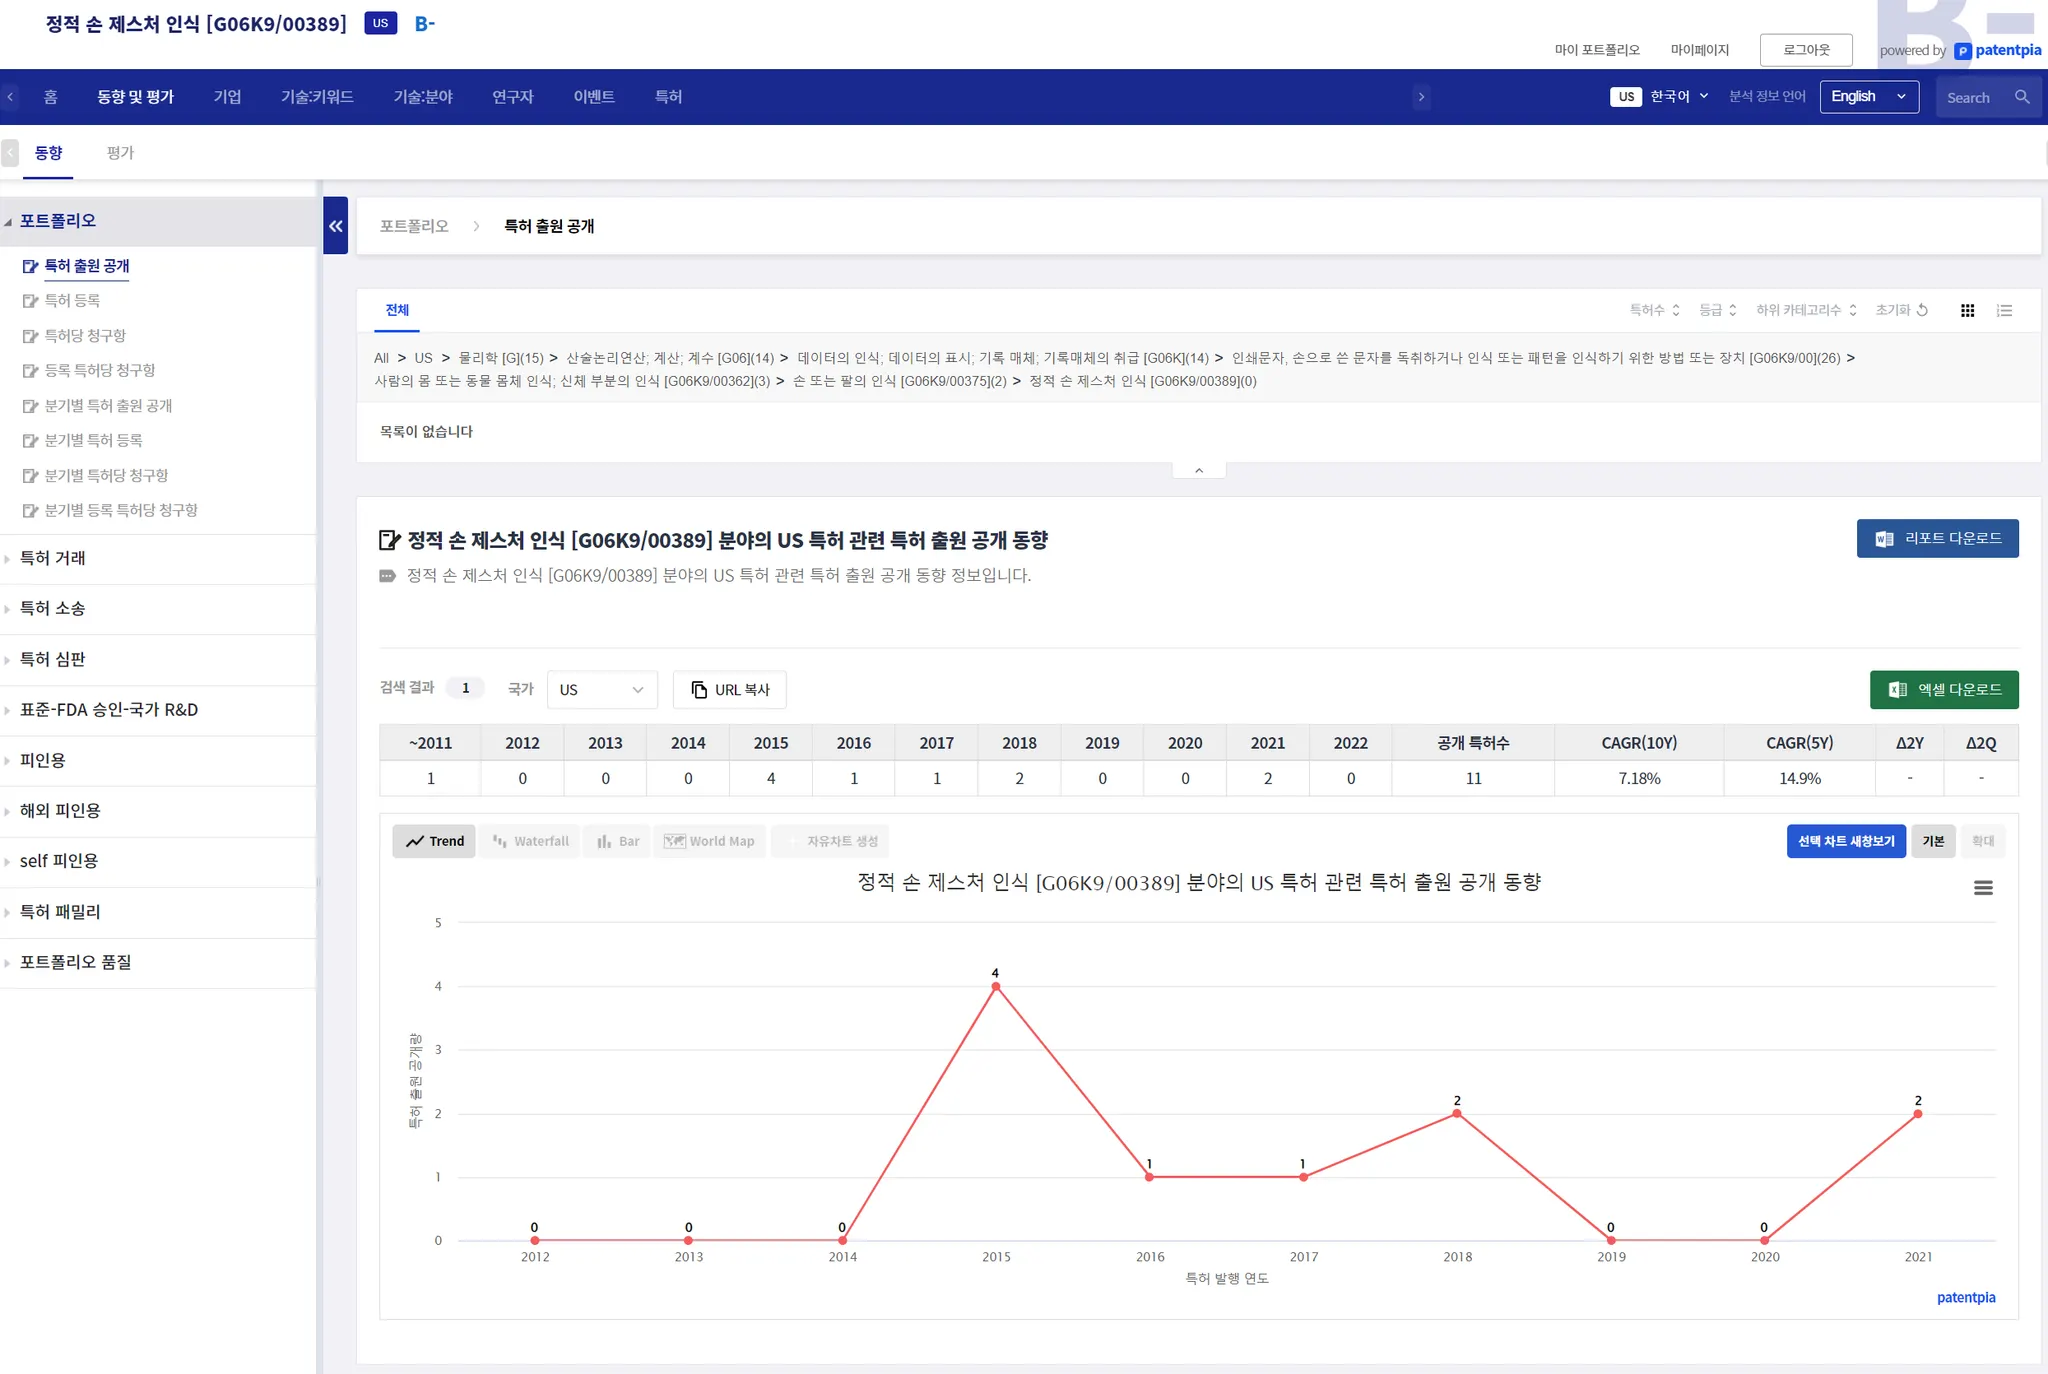Click the search magnifier icon
The height and width of the screenshot is (1374, 2048).
click(x=2022, y=97)
